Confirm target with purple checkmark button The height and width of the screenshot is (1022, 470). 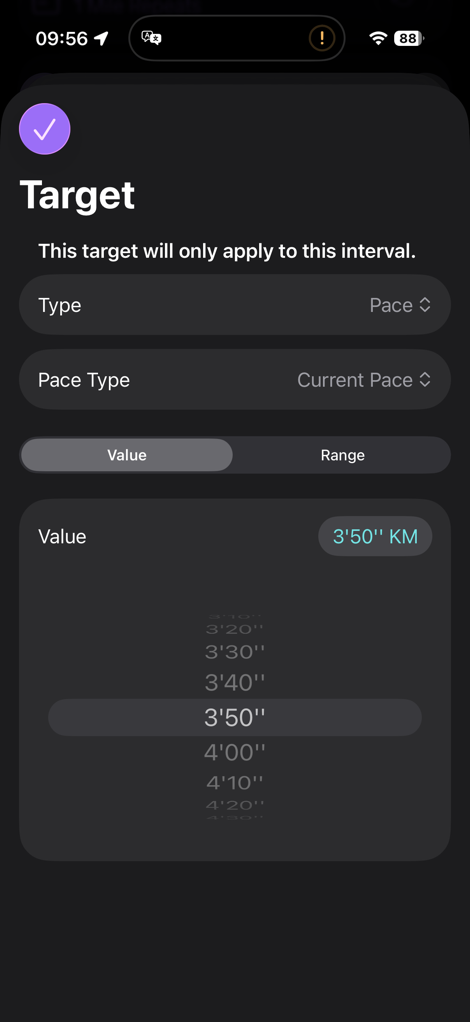(x=44, y=129)
